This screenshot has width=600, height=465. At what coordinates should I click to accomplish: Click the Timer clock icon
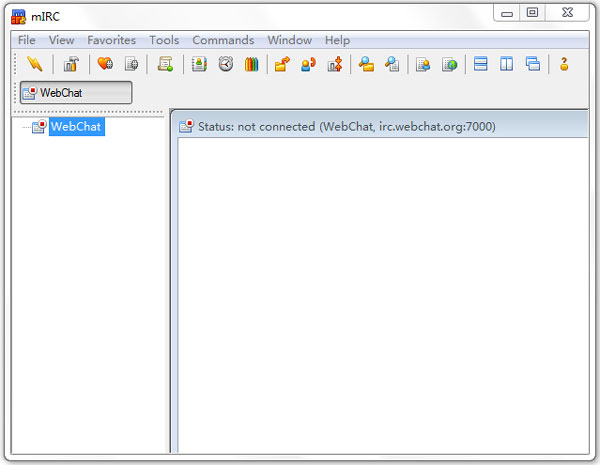pyautogui.click(x=226, y=65)
